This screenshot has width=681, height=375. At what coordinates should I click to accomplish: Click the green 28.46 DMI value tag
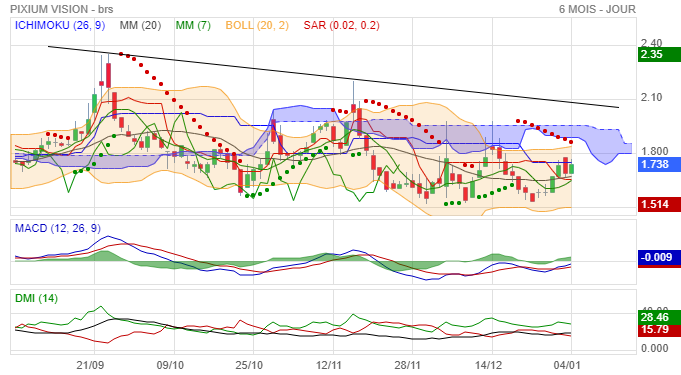click(x=659, y=317)
